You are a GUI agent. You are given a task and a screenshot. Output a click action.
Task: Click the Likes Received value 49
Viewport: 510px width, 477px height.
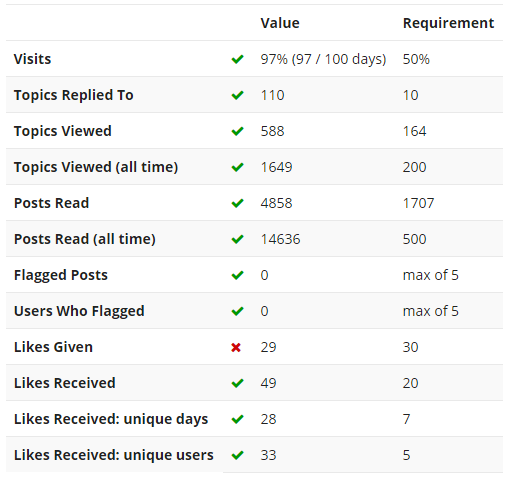(268, 383)
